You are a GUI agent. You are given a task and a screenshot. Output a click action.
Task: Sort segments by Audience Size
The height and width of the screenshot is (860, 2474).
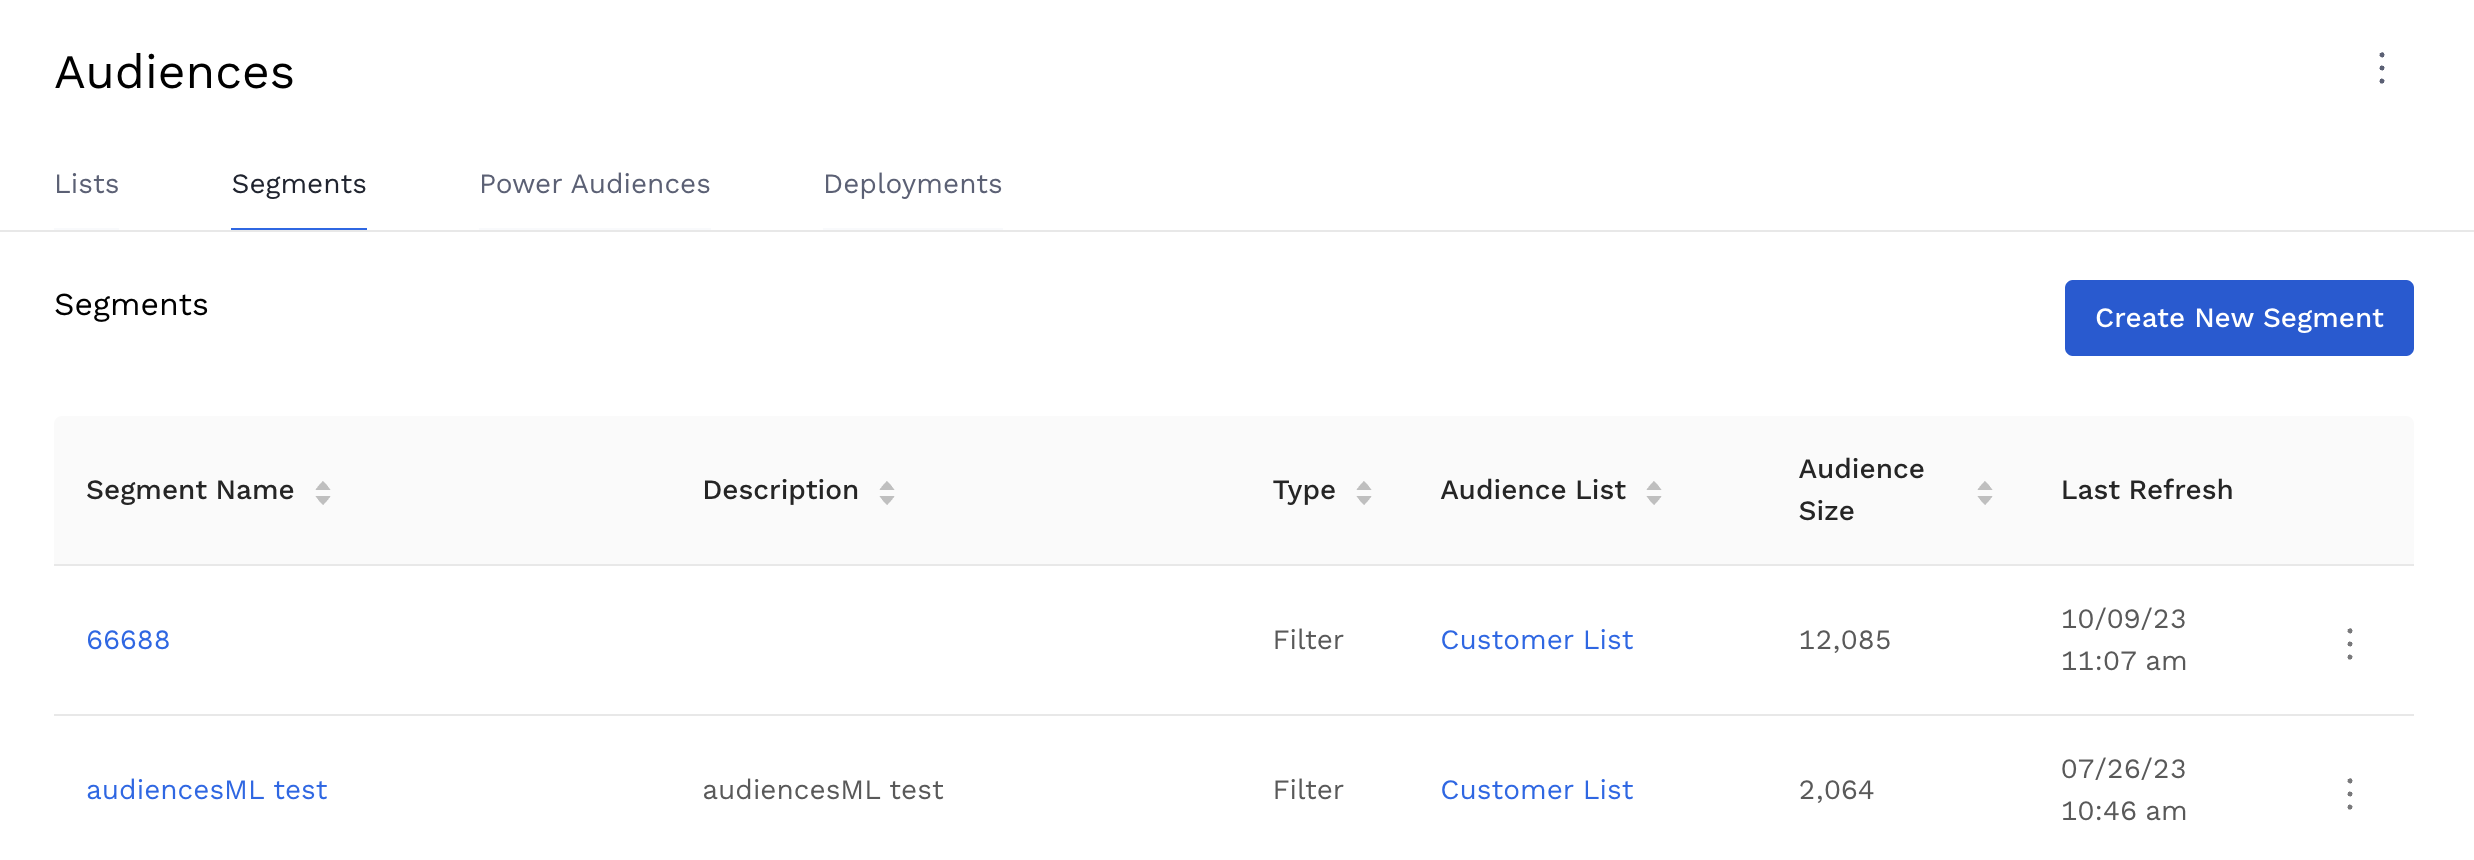click(x=1984, y=492)
